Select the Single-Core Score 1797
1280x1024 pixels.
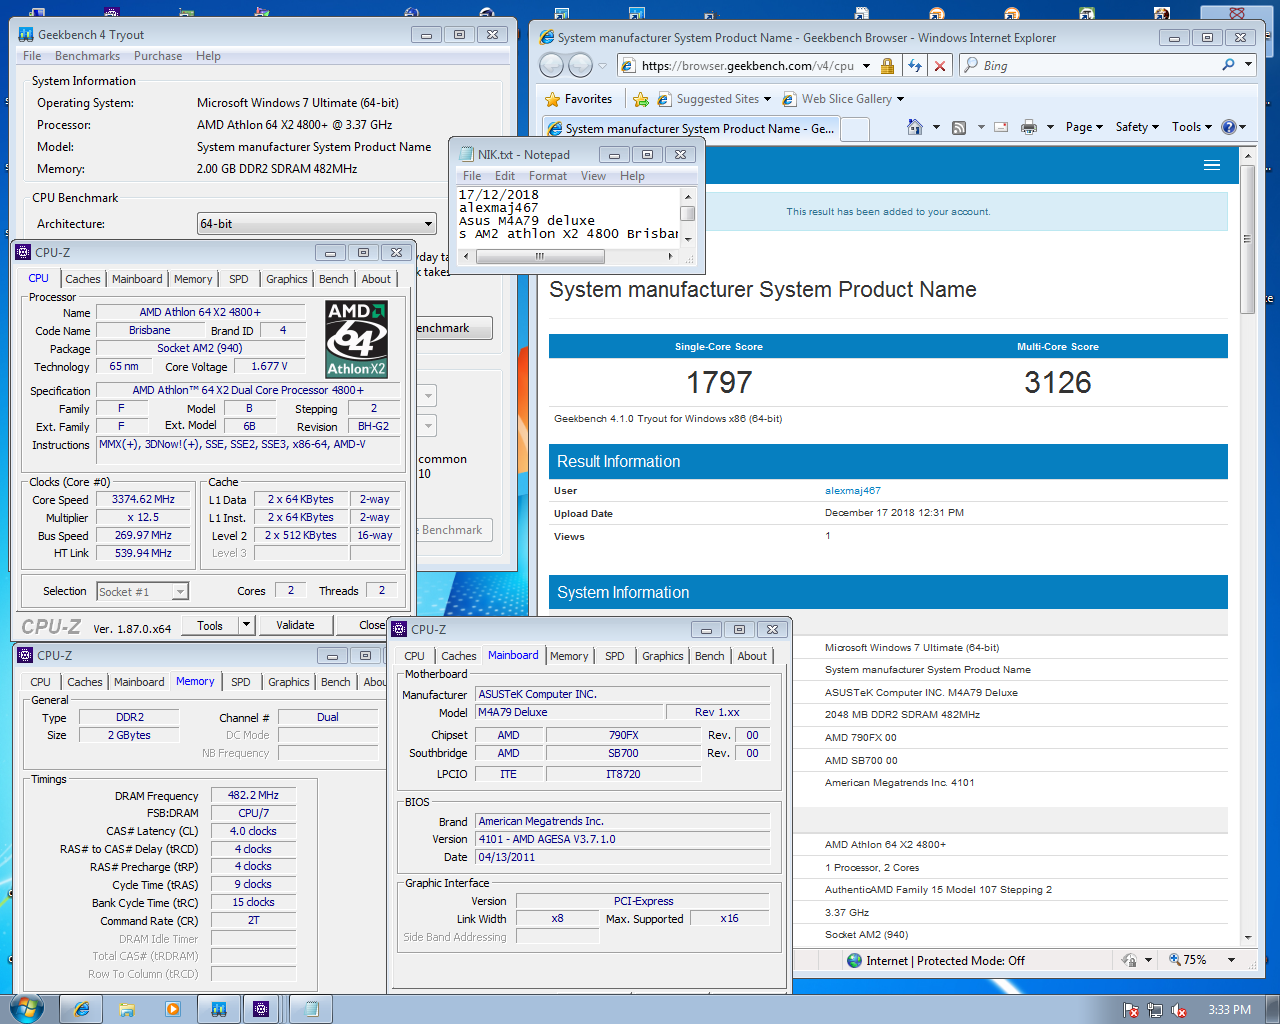point(719,383)
